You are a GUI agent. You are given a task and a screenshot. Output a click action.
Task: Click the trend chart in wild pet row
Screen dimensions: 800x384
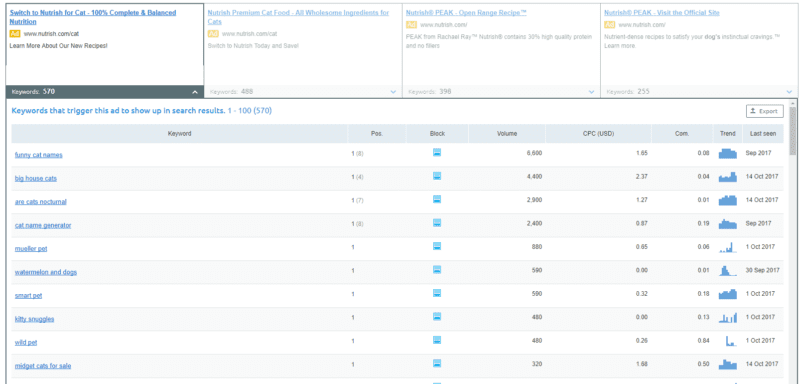coord(730,341)
